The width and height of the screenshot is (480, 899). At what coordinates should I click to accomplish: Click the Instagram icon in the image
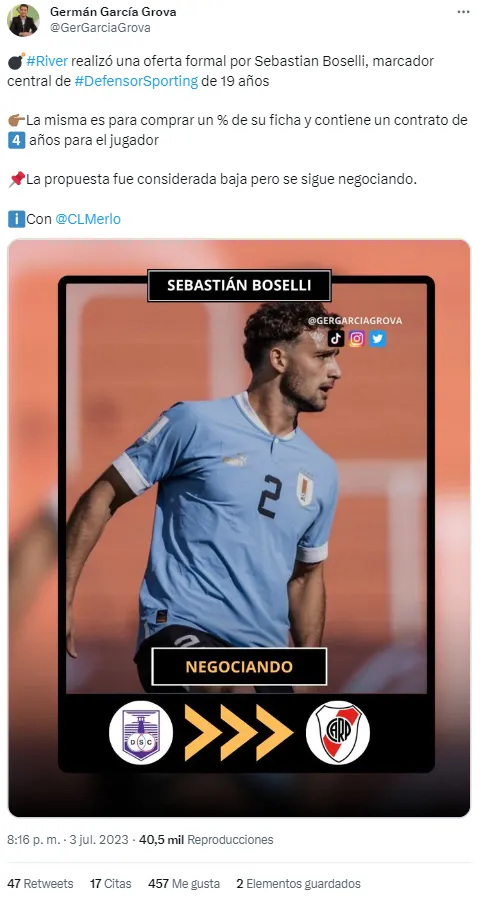pyautogui.click(x=357, y=339)
